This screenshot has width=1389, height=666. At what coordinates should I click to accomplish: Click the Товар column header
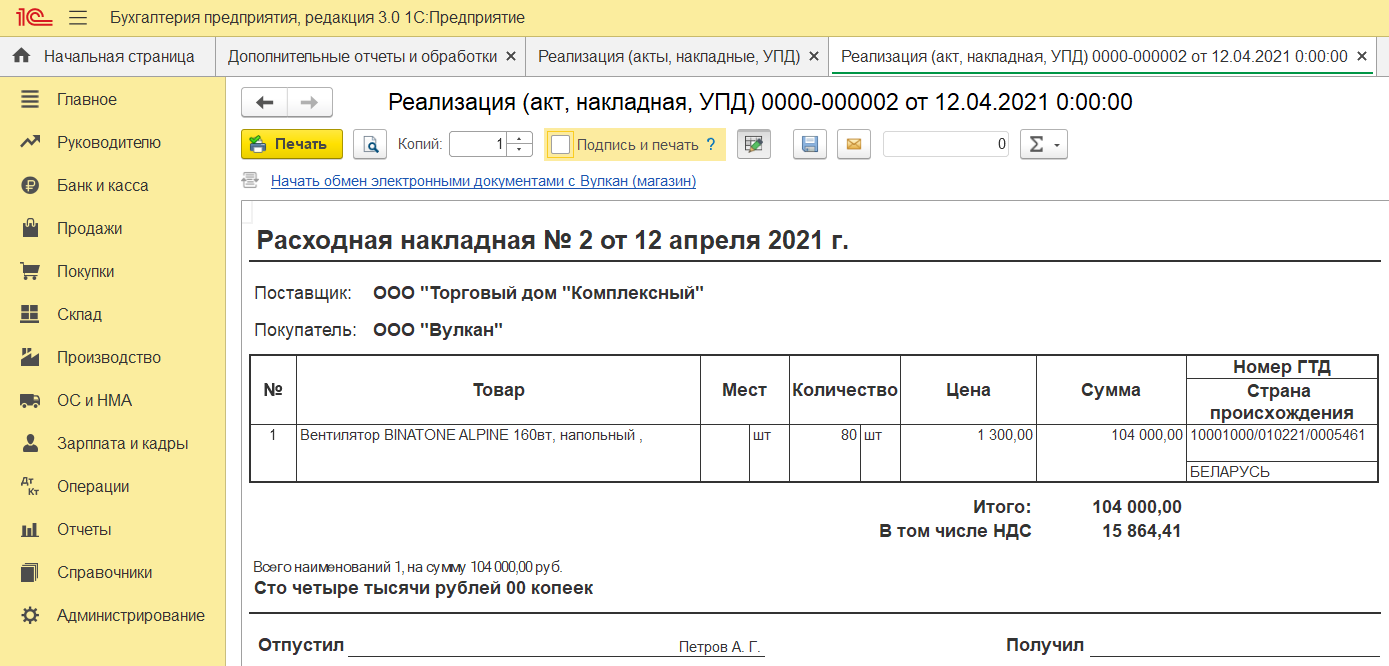(x=498, y=390)
